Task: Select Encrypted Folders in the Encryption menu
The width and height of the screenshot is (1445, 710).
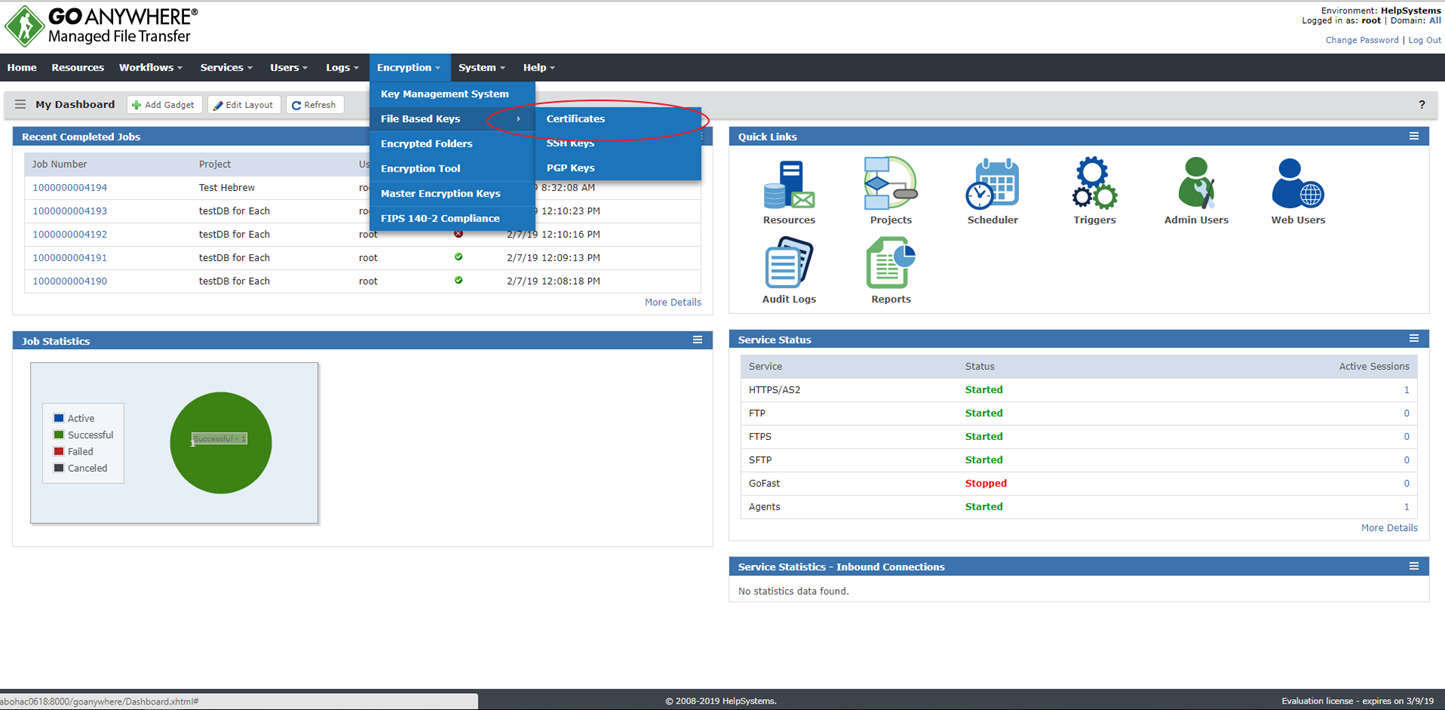Action: point(452,144)
